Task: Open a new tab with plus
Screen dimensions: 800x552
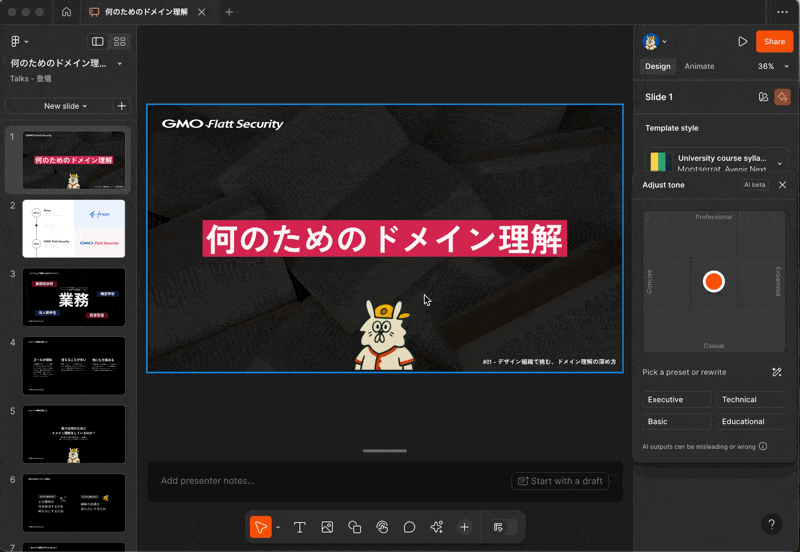Action: (x=229, y=12)
